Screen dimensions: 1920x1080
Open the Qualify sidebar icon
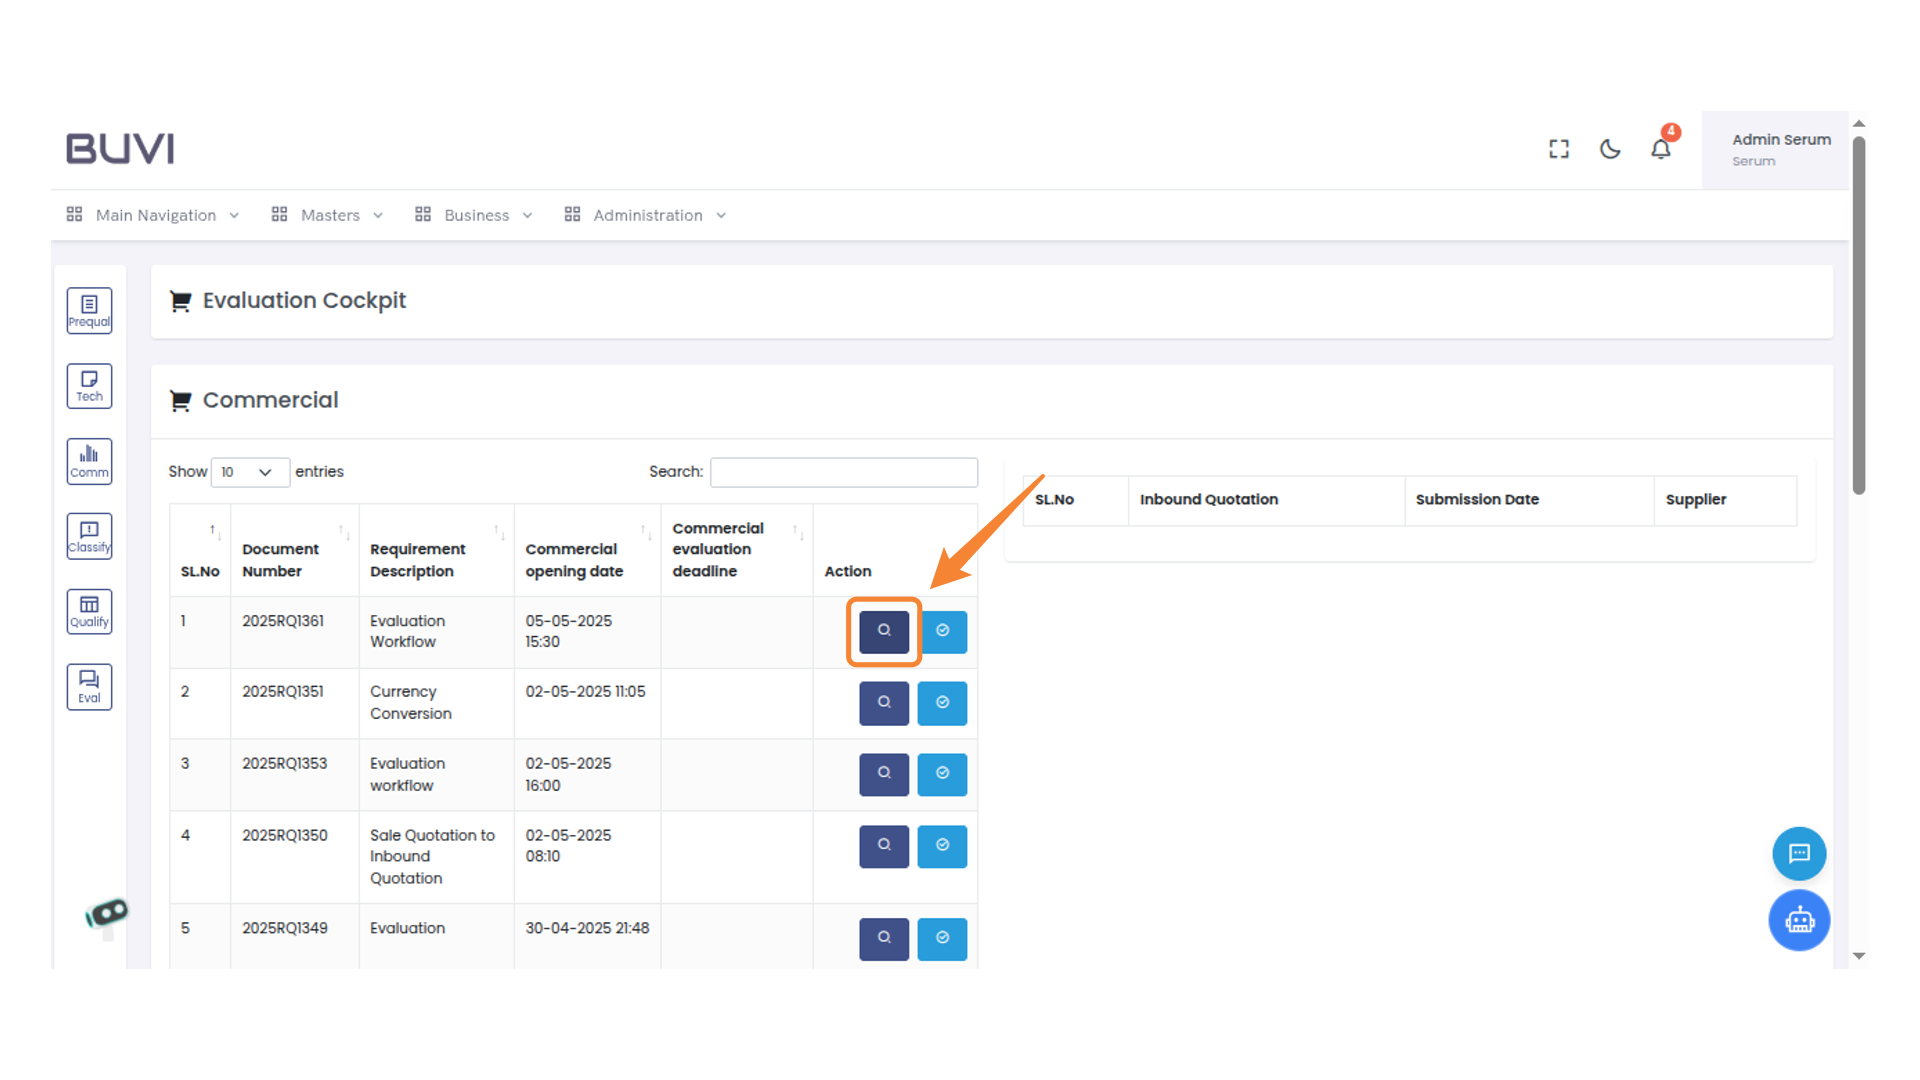(x=89, y=611)
